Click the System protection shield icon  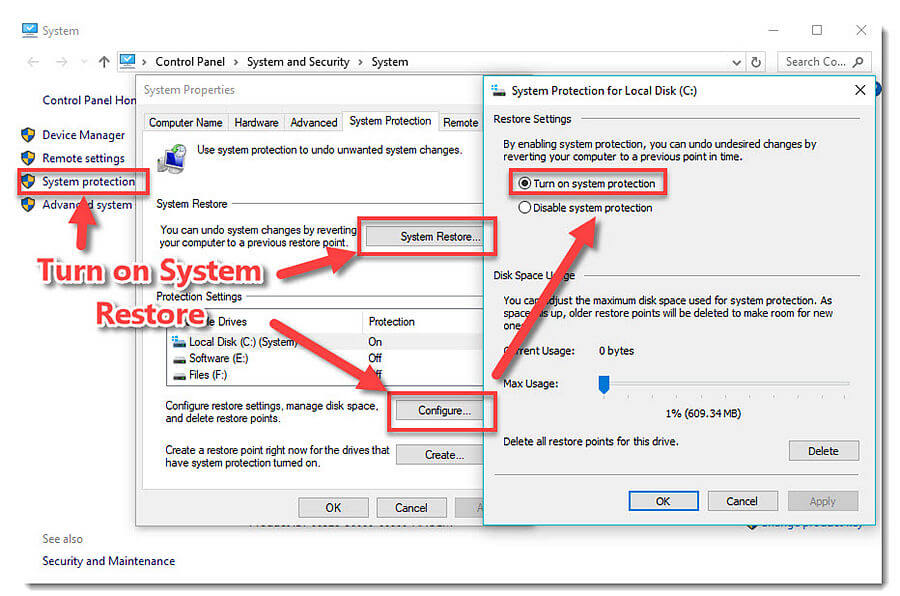pos(28,182)
